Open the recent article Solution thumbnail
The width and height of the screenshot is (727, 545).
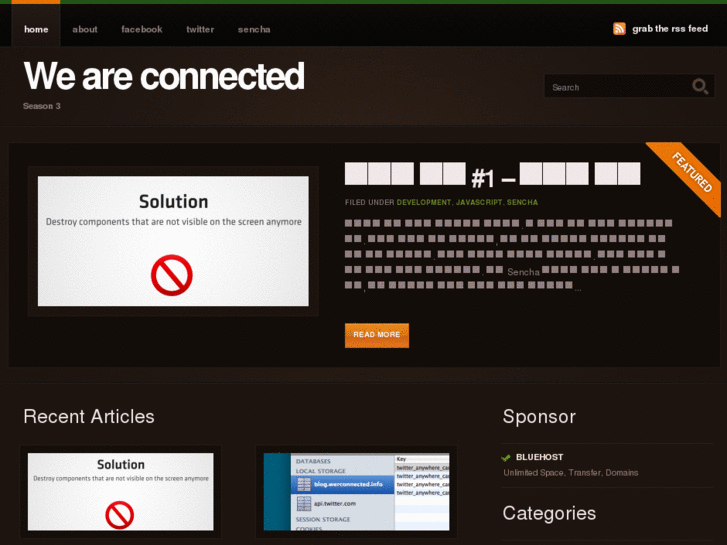121,491
